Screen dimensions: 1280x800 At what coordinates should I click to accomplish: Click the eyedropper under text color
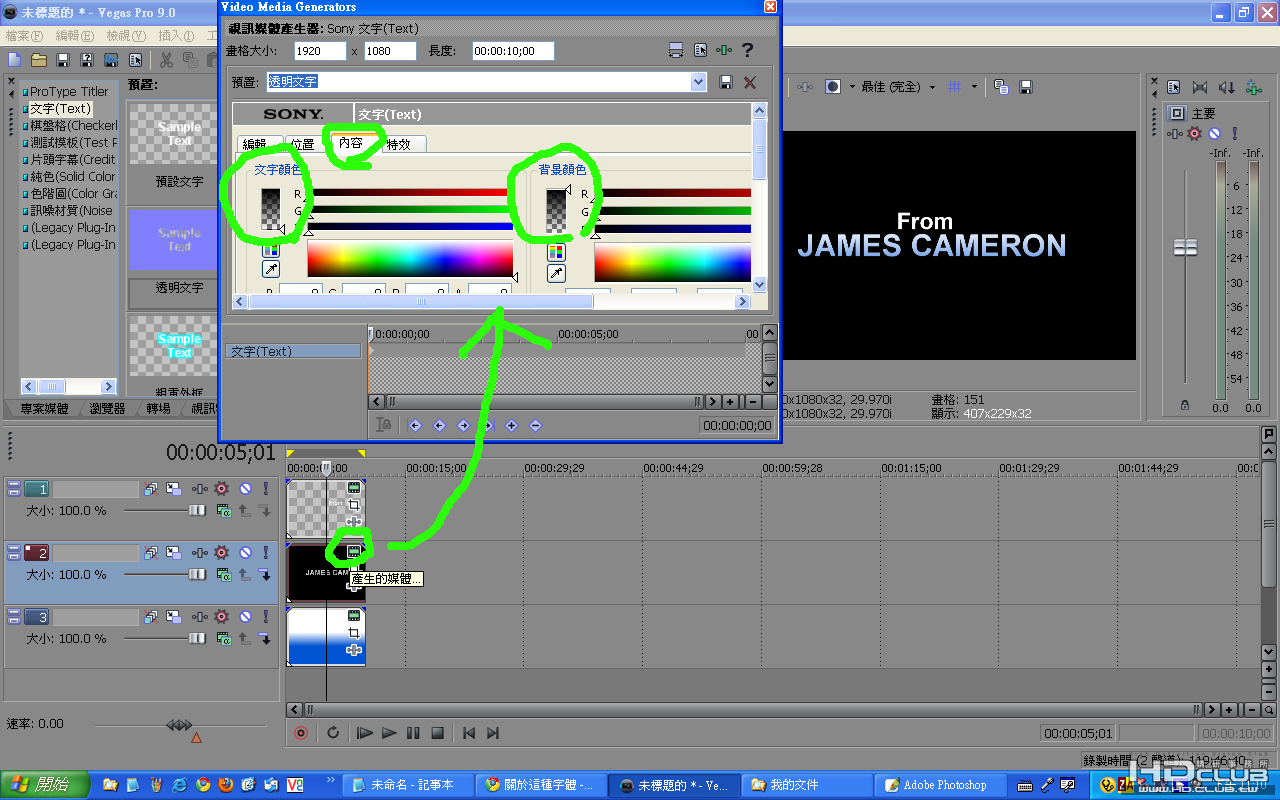click(271, 270)
